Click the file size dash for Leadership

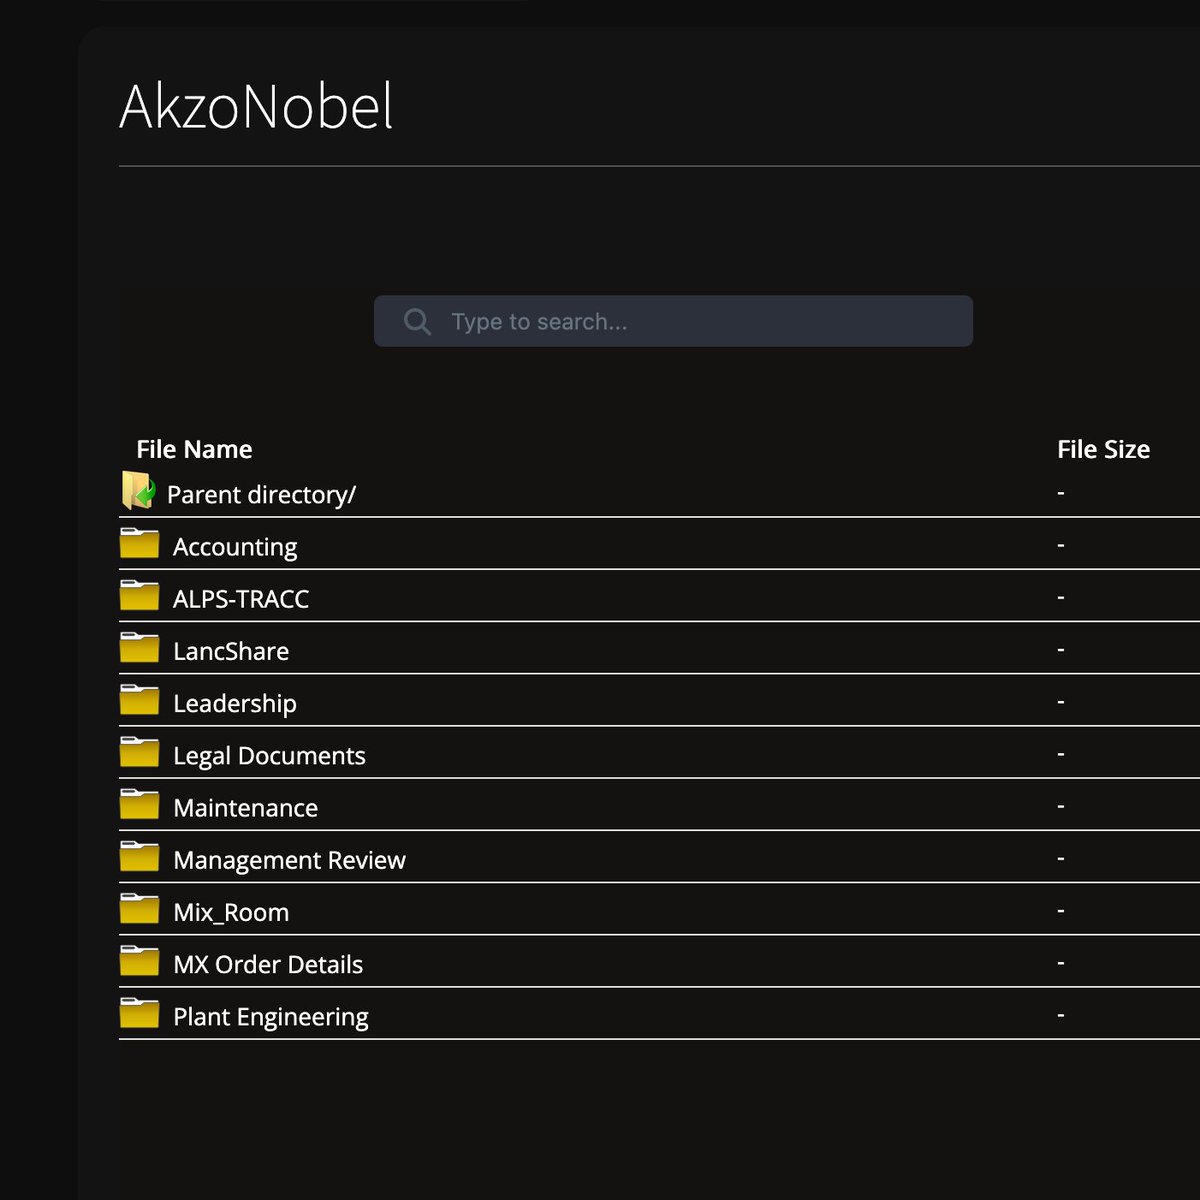(1061, 701)
